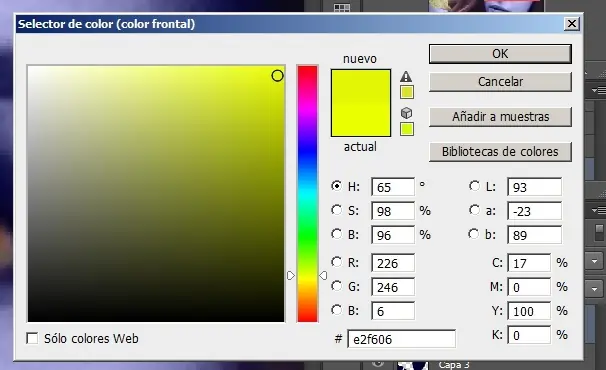Click the H value field showing 65

(393, 187)
